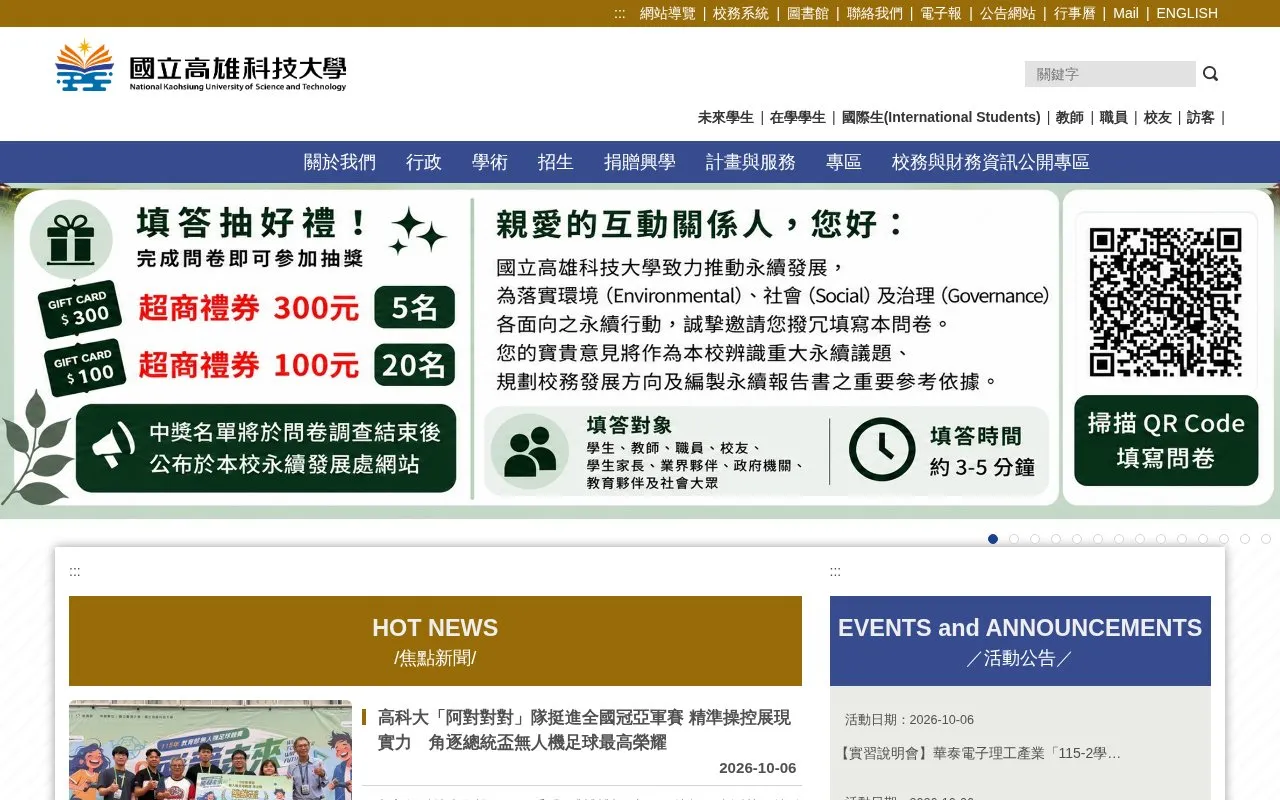Select 職員 audience link
This screenshot has width=1280, height=800.
[x=1114, y=117]
